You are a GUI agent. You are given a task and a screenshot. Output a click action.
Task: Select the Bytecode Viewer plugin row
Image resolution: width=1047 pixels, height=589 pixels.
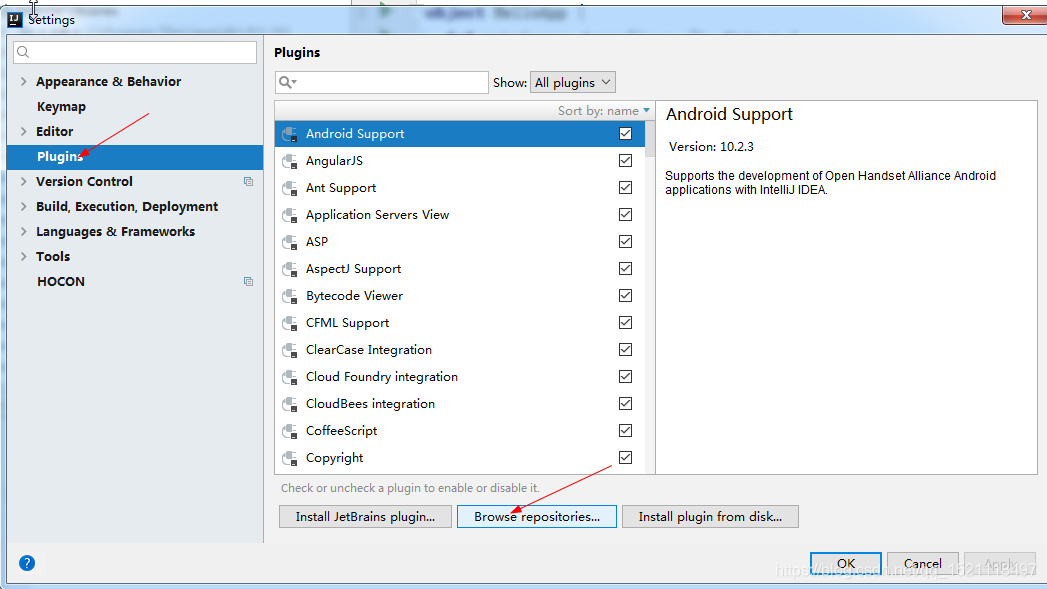(x=459, y=296)
